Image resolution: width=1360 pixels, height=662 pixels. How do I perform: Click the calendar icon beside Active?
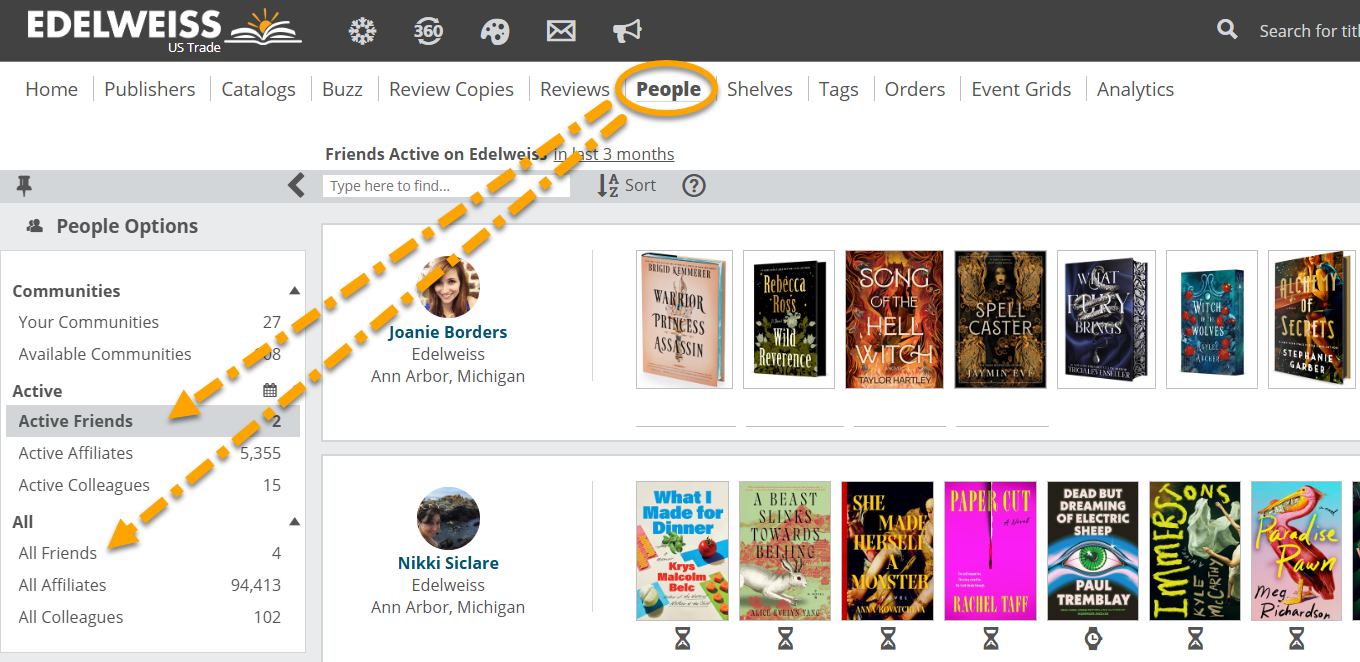coord(270,390)
